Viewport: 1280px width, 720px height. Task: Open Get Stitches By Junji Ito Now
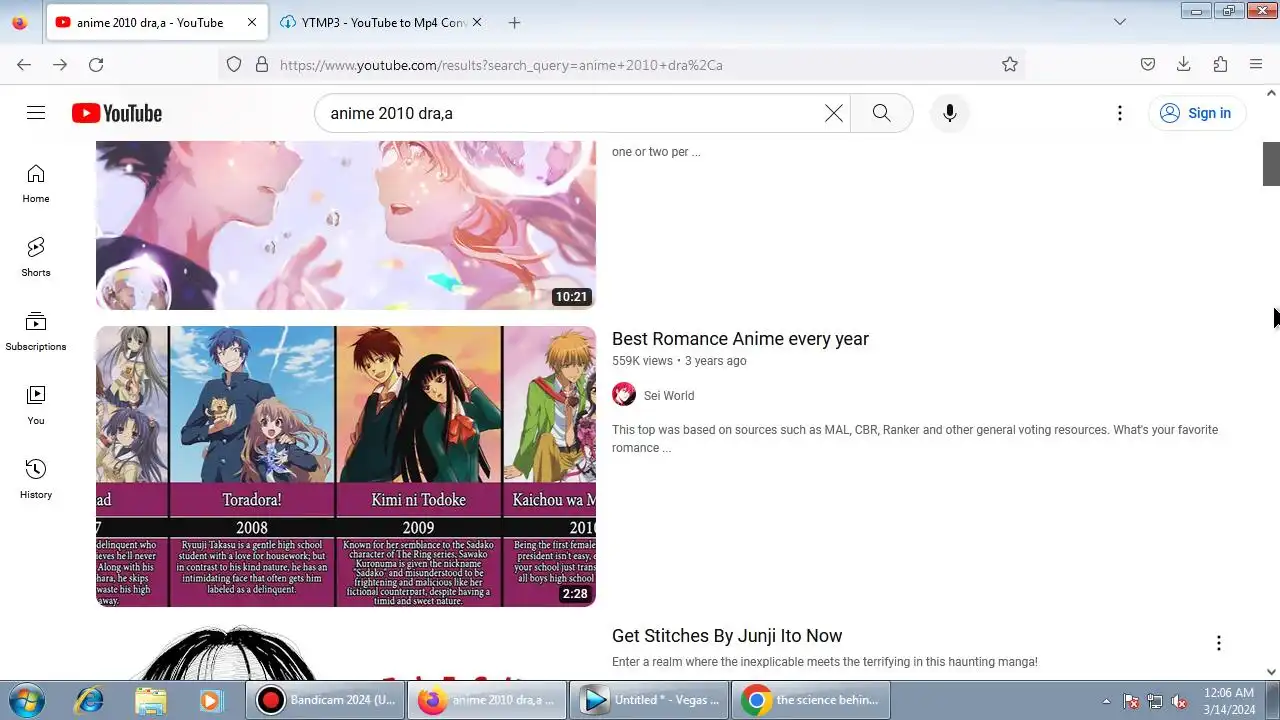727,636
